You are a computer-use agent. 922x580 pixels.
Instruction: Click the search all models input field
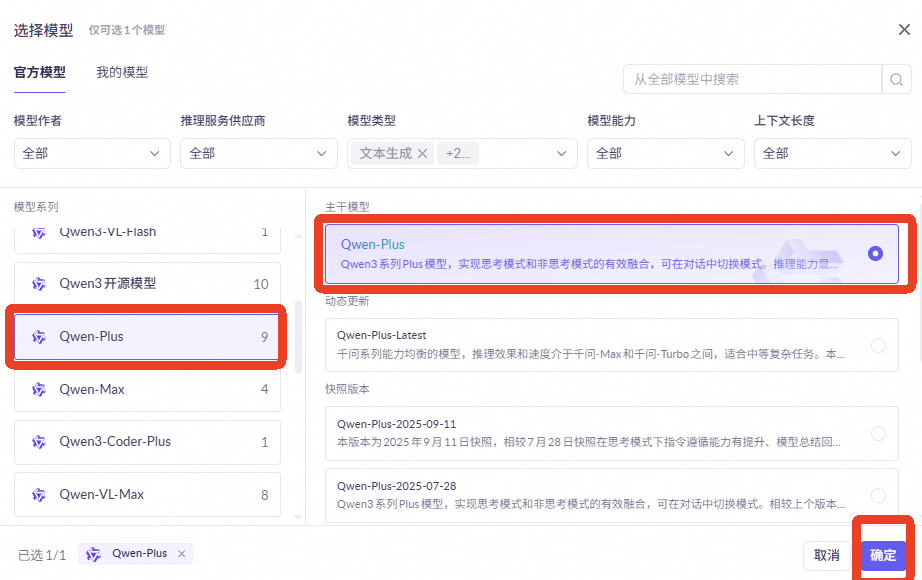(x=753, y=79)
